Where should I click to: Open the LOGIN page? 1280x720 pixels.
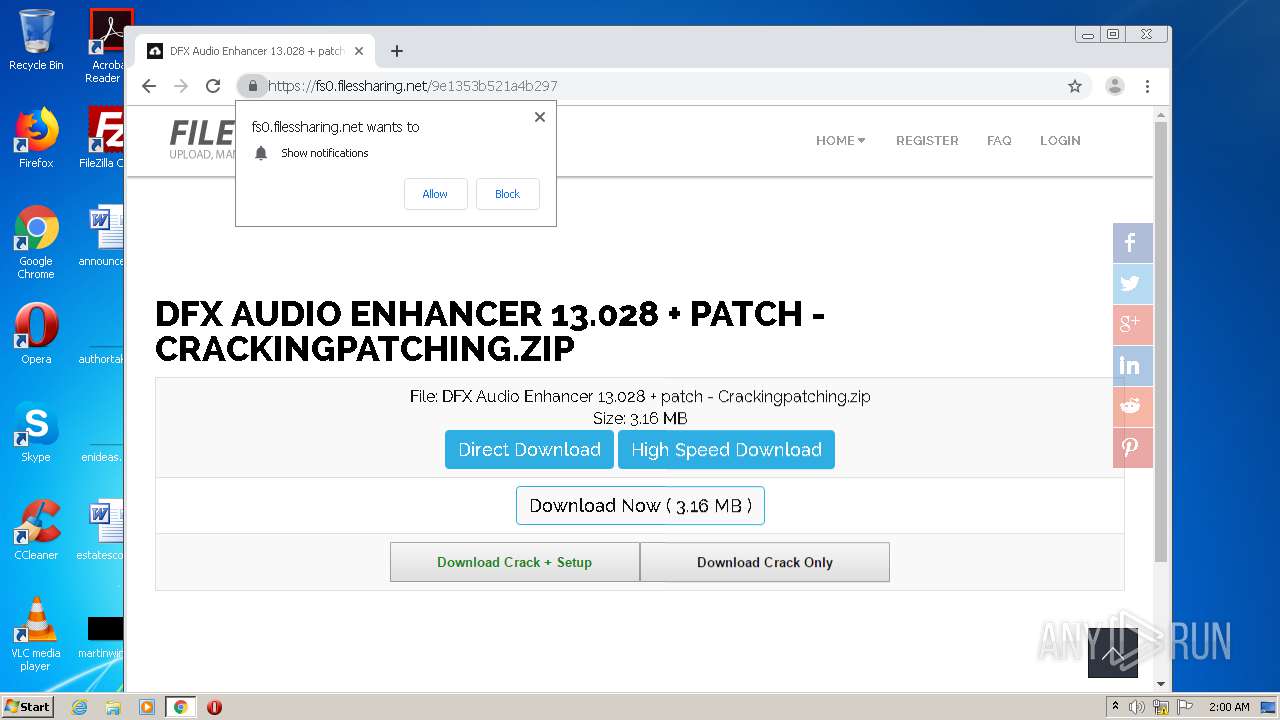tap(1060, 141)
